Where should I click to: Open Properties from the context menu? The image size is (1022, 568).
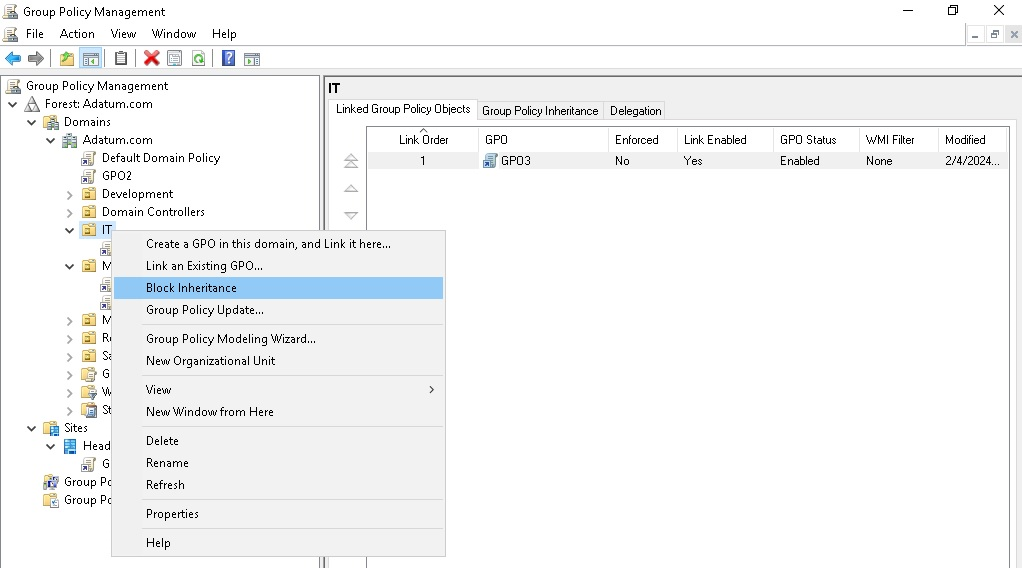278,514
